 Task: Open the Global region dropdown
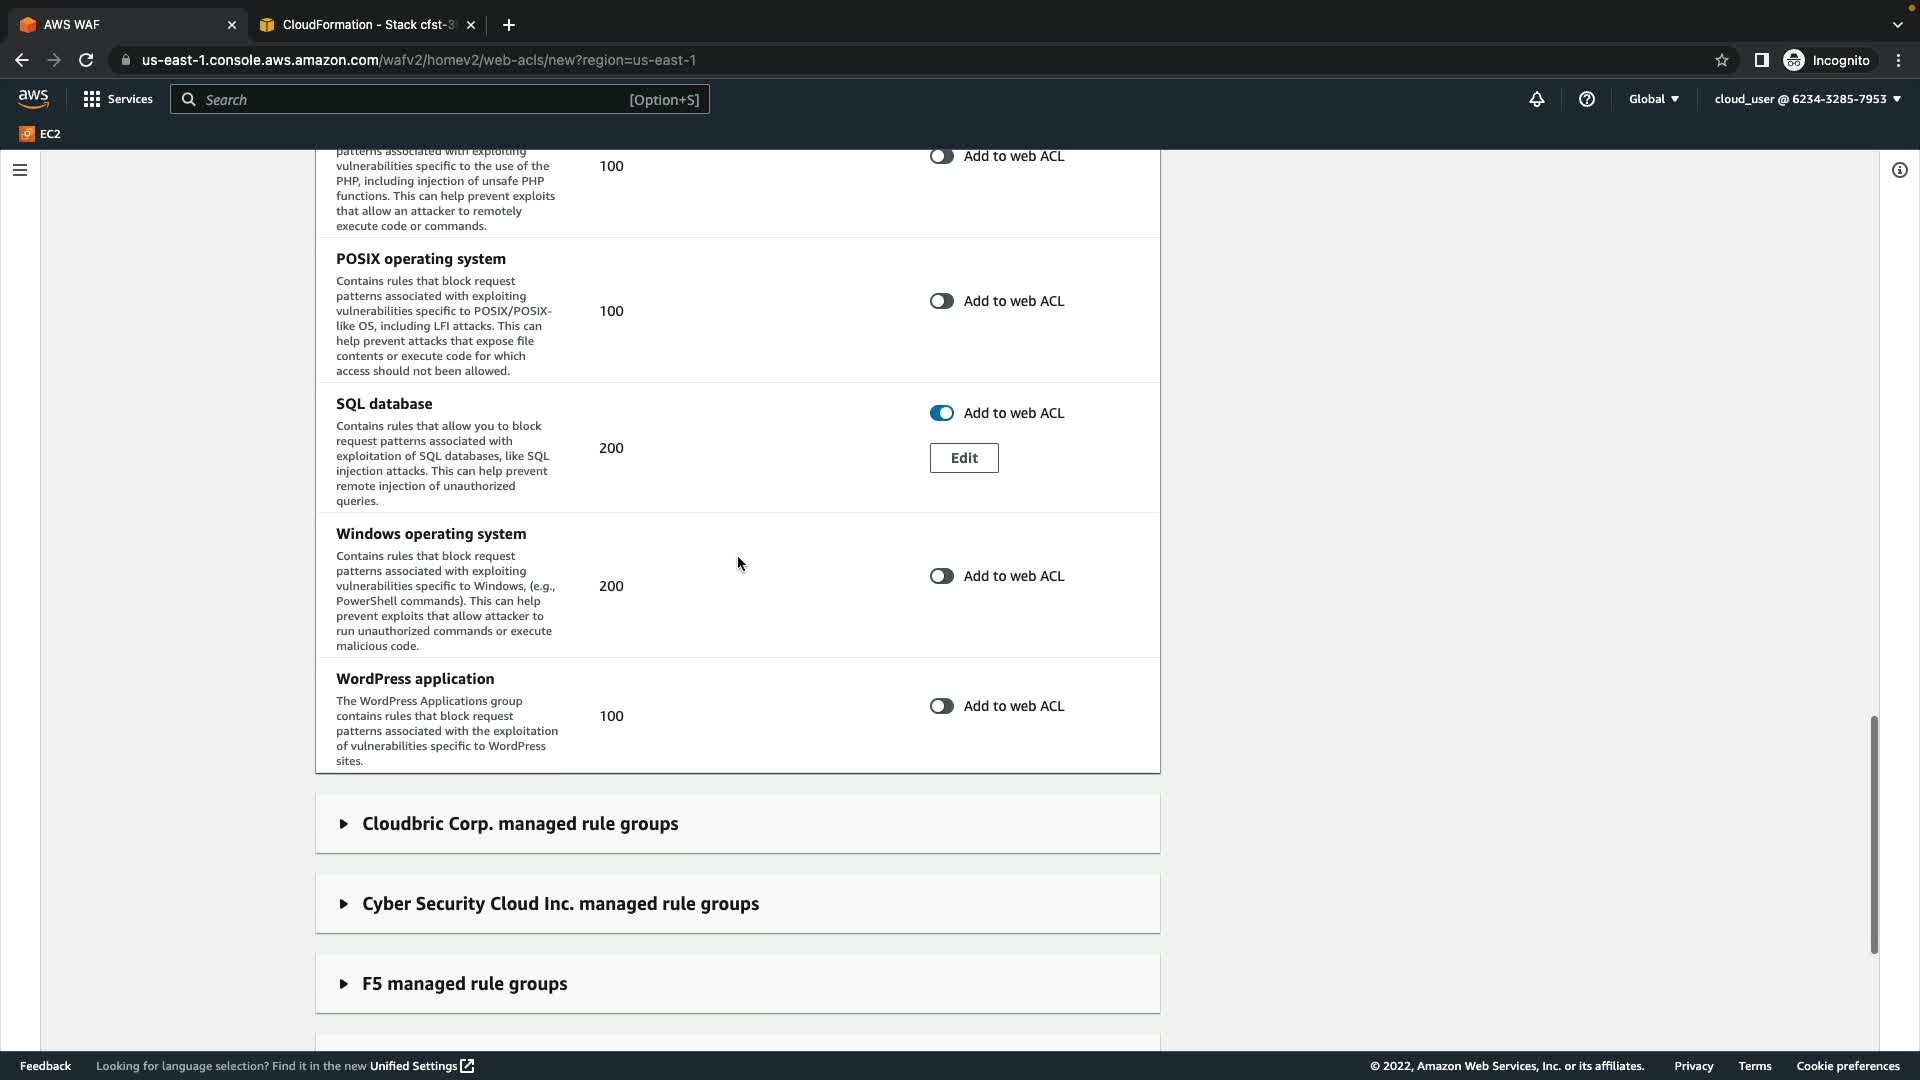1653,99
